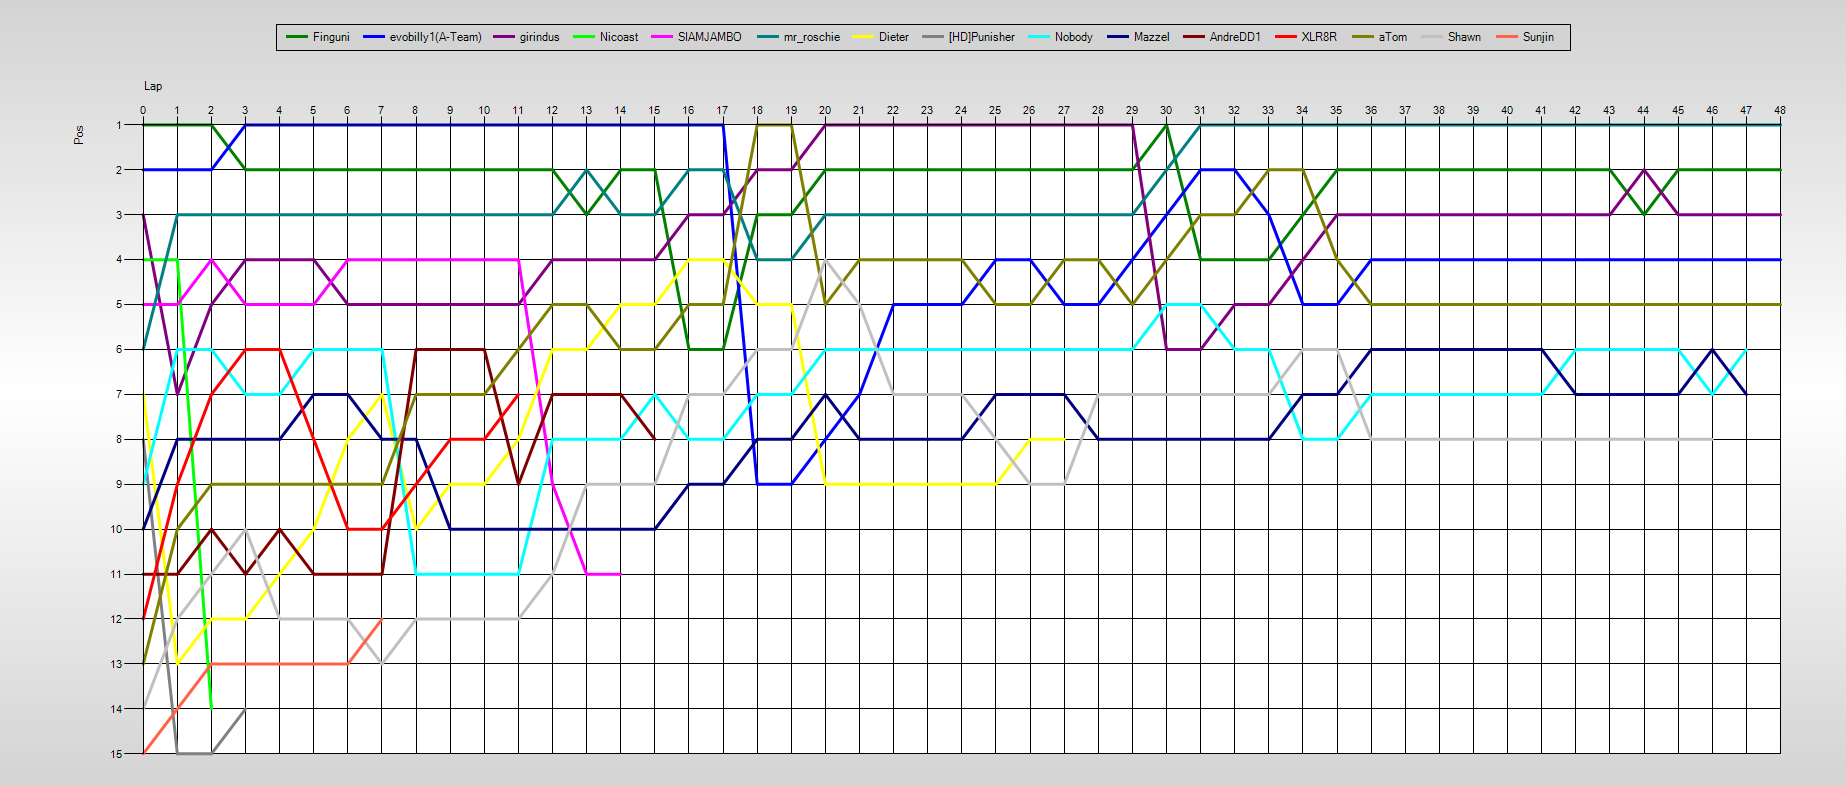Select AndreDD1 in the legend

tap(1235, 37)
